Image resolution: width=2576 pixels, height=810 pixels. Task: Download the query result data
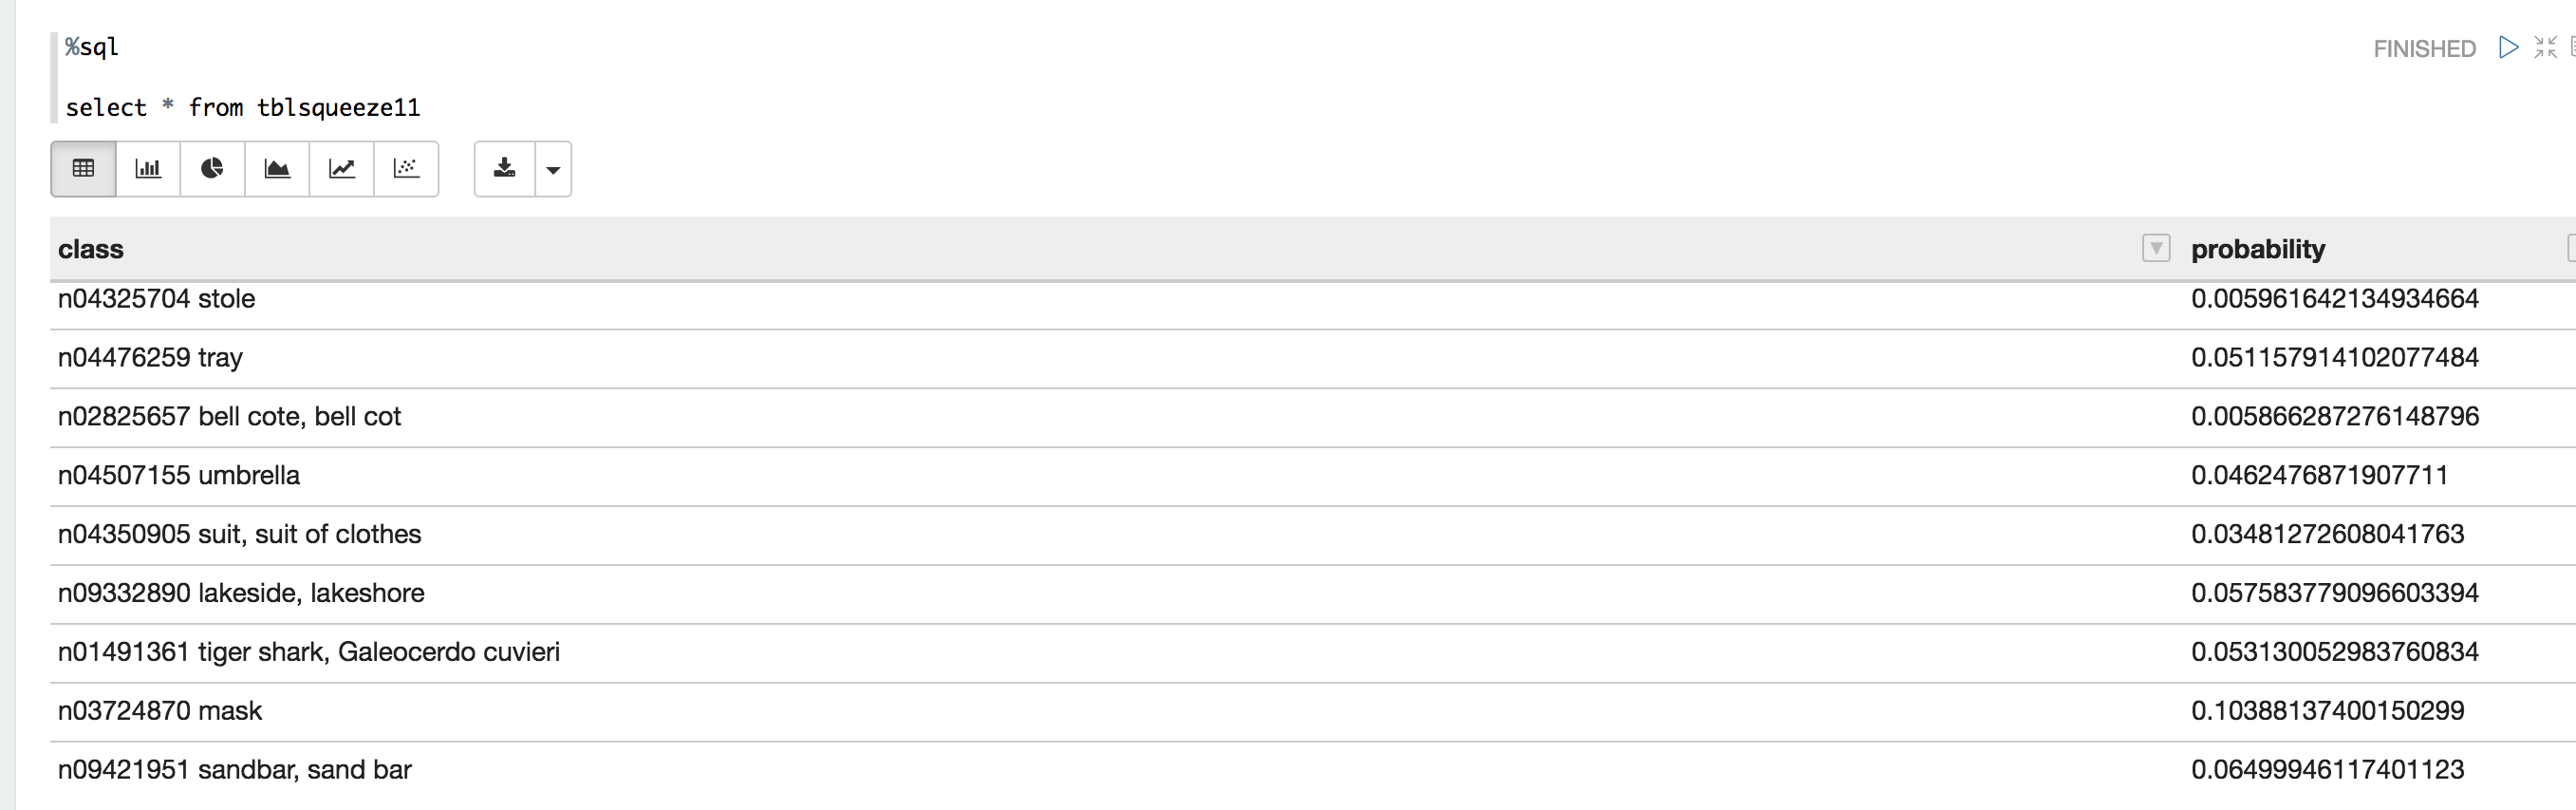pos(505,169)
